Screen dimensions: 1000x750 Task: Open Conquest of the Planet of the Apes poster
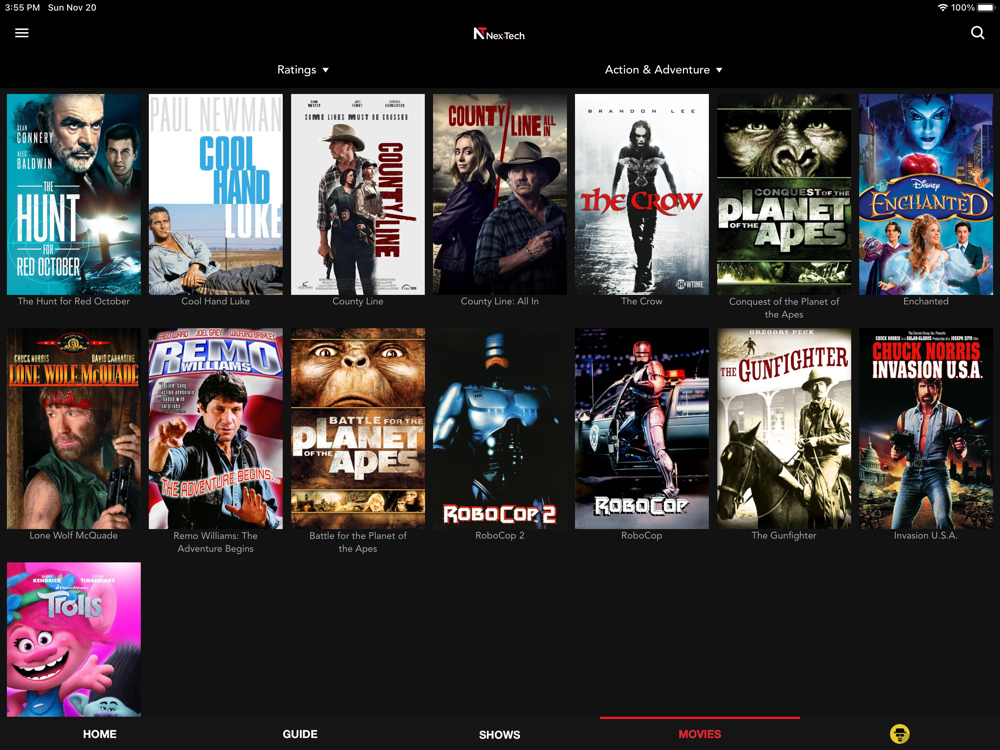coord(784,195)
